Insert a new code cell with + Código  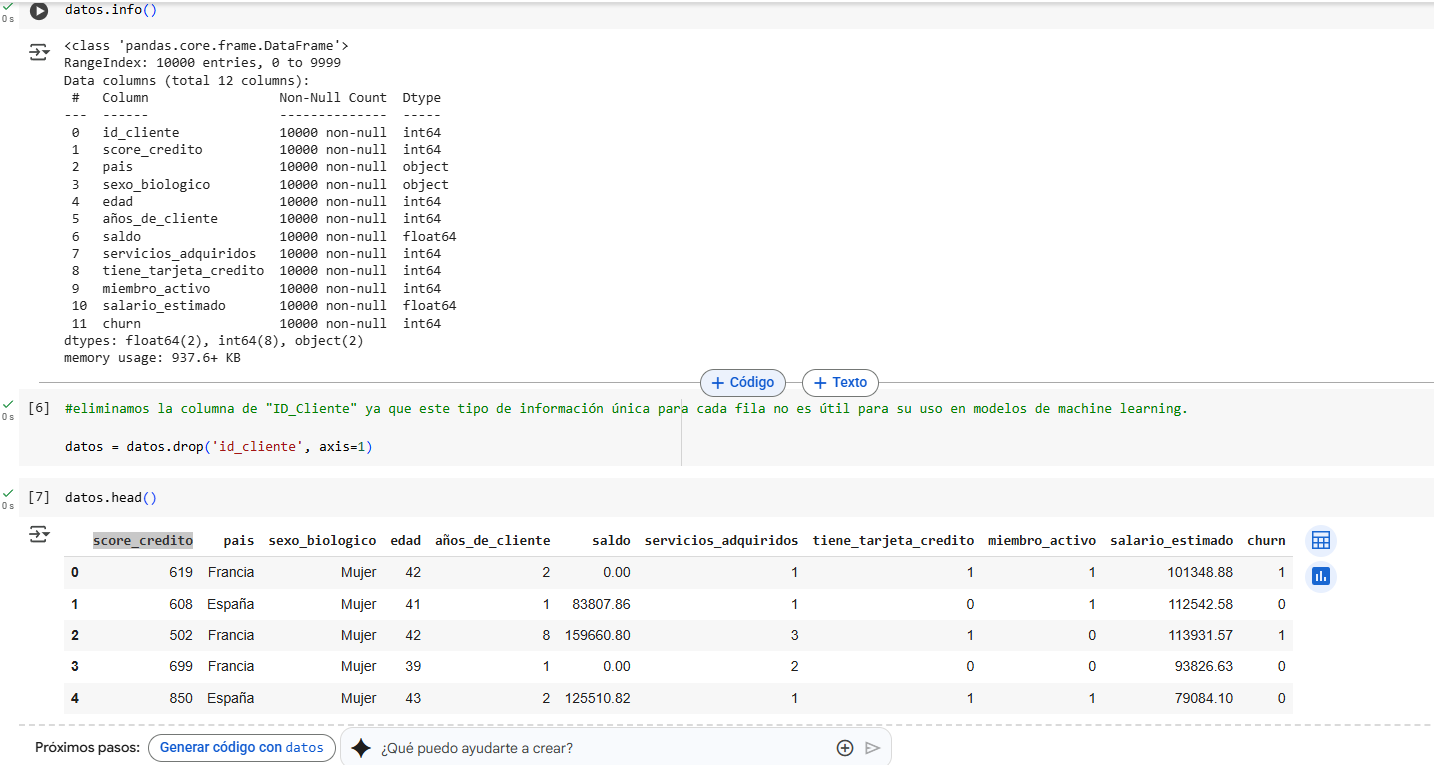[x=743, y=382]
